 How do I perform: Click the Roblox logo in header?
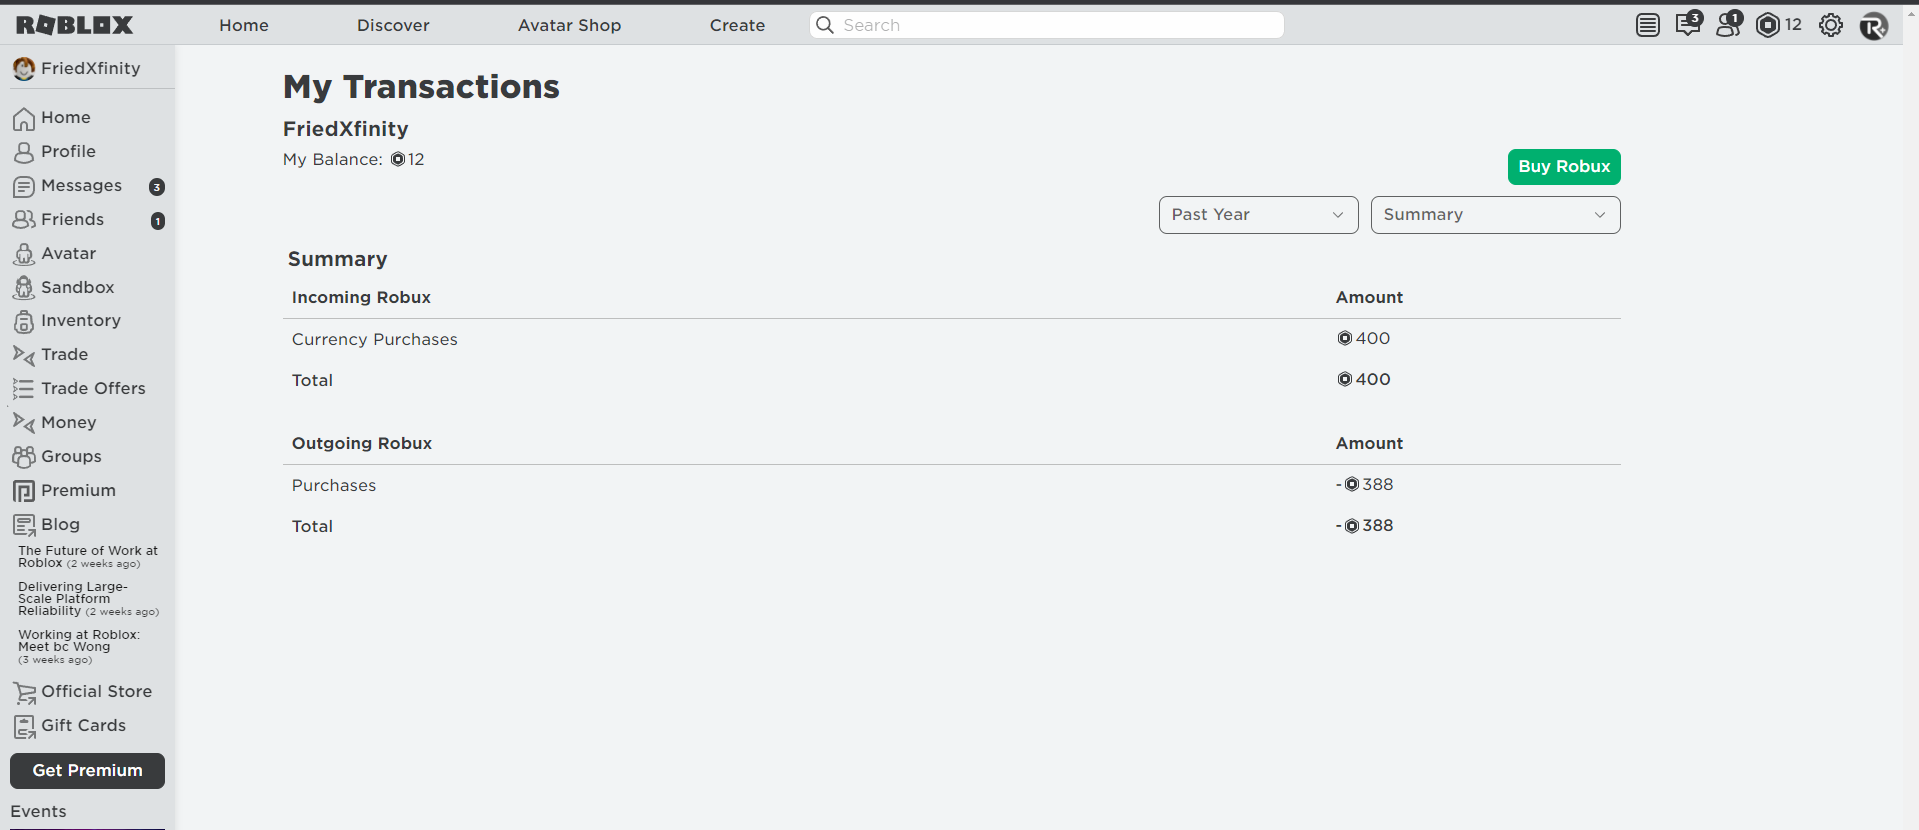click(74, 25)
